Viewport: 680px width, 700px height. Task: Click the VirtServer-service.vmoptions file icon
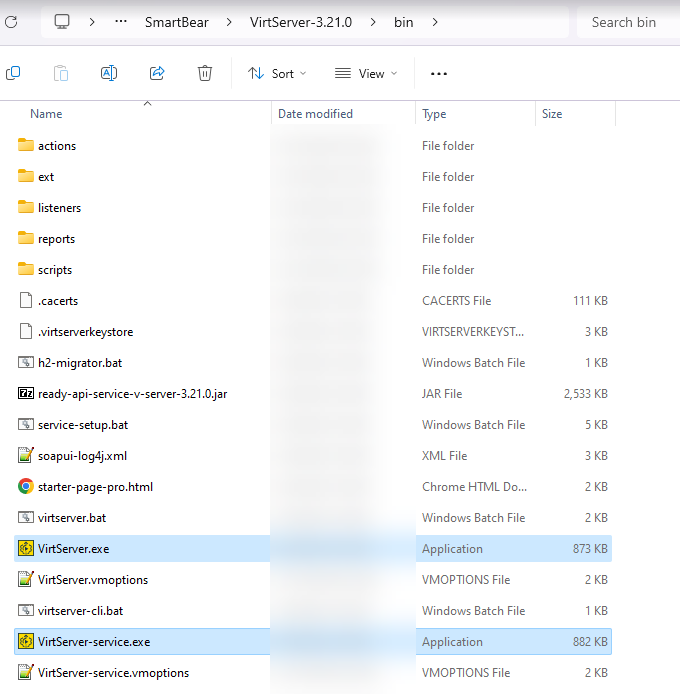(x=25, y=672)
